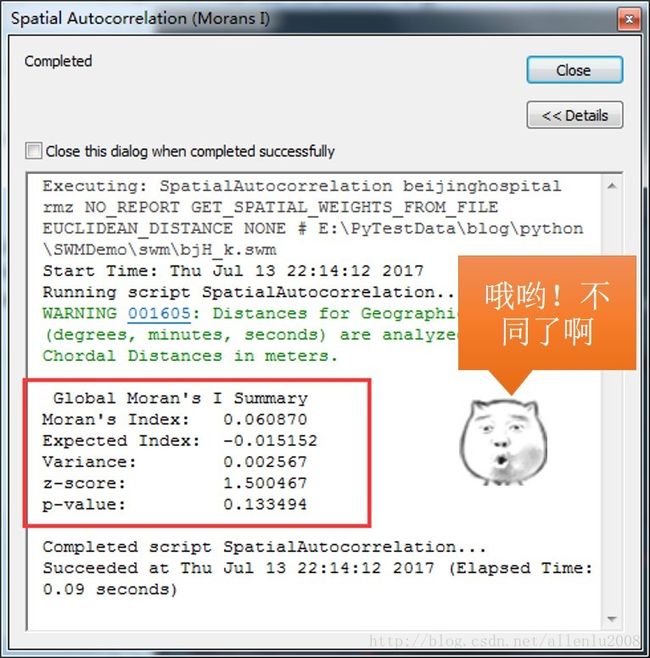Click the vertical scrollbar track in output
The image size is (650, 658).
pyautogui.click(x=611, y=402)
